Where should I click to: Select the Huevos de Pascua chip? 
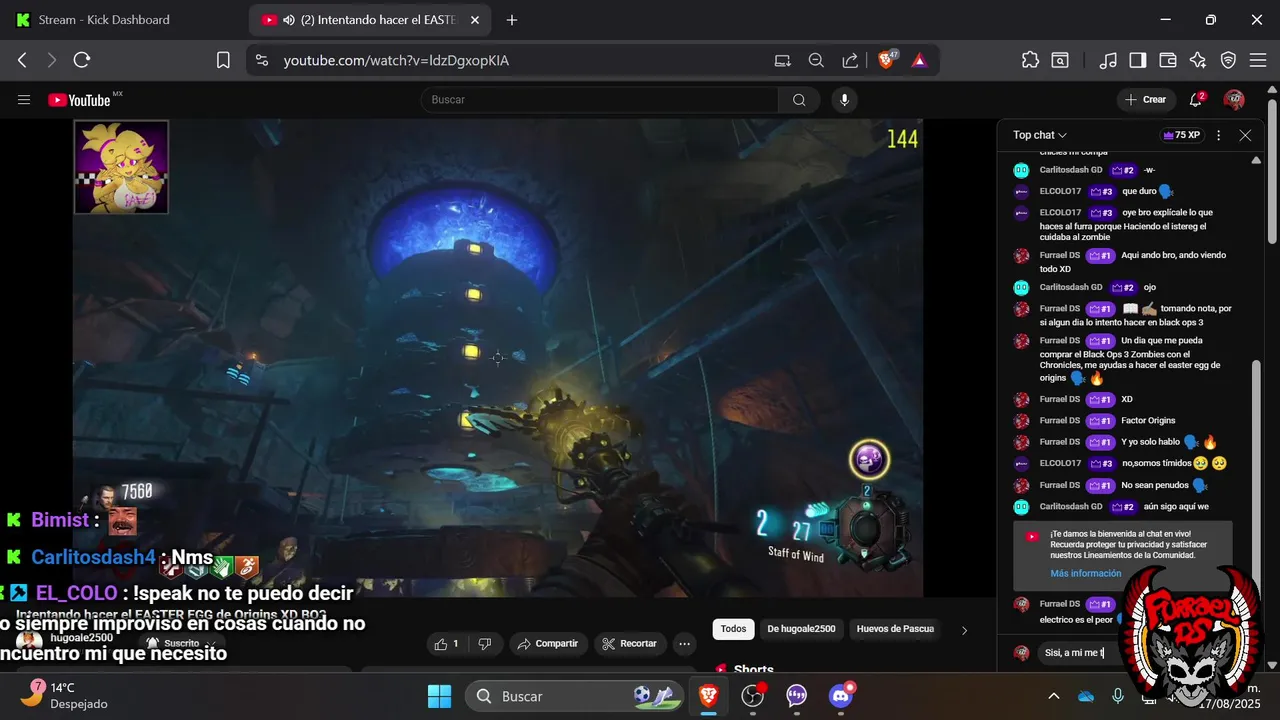896,629
